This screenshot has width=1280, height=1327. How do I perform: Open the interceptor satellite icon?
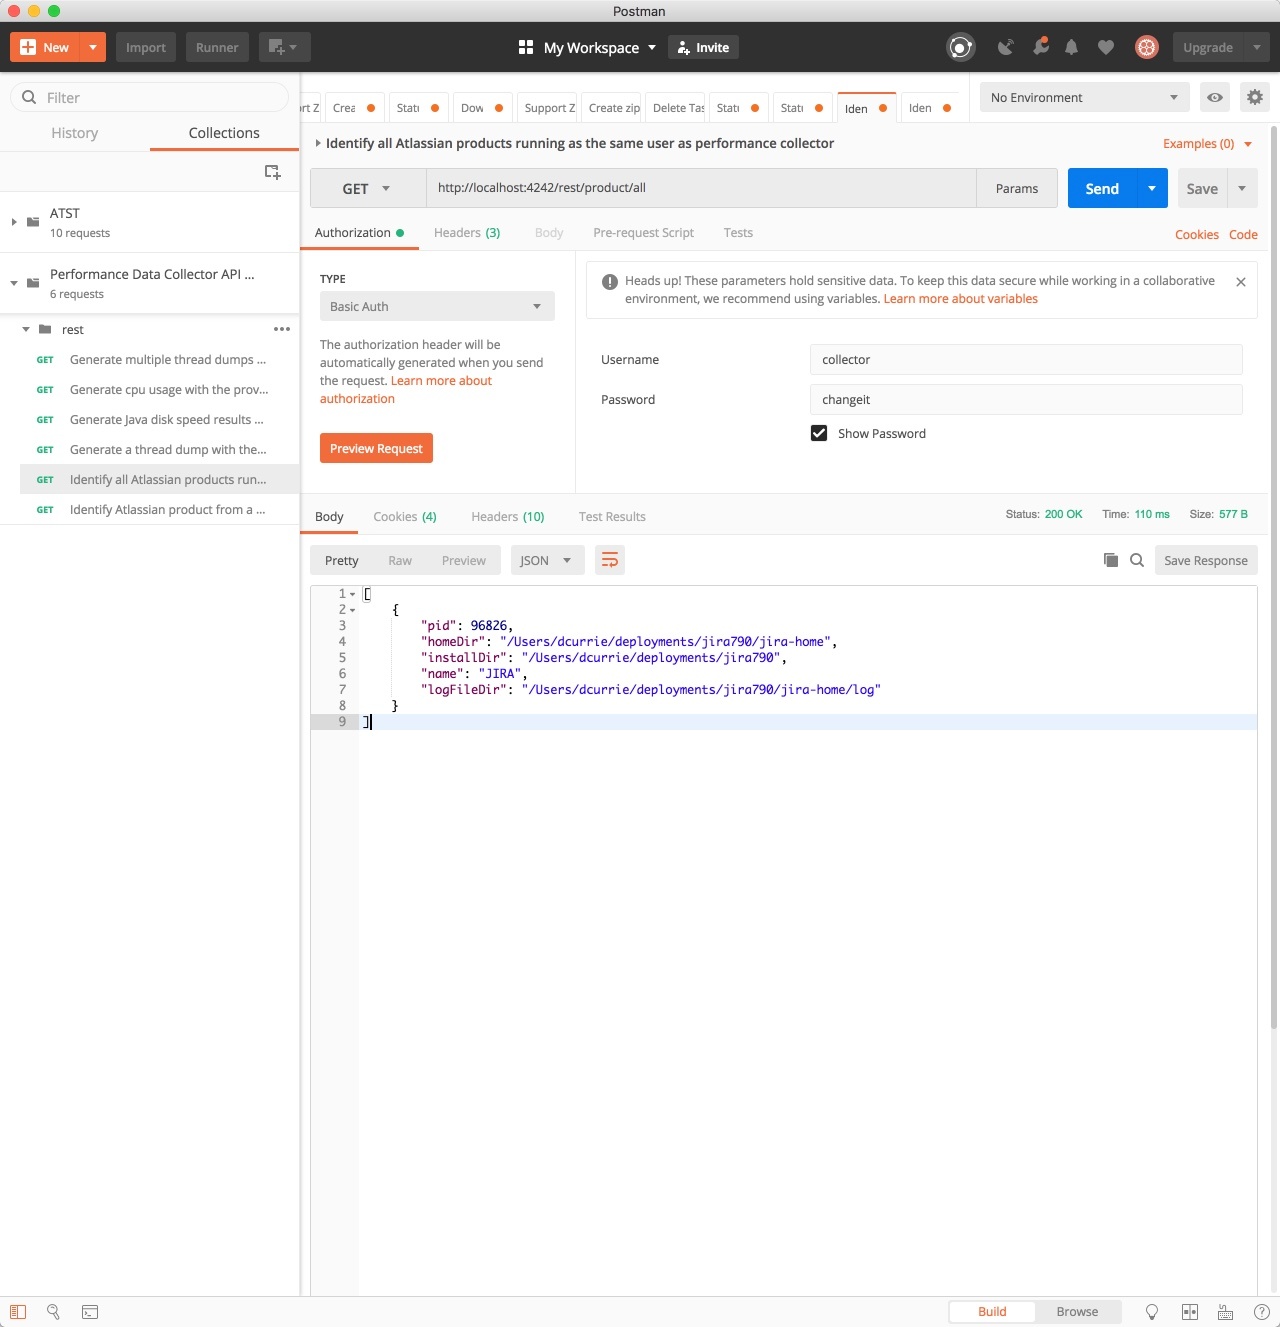pos(1006,47)
